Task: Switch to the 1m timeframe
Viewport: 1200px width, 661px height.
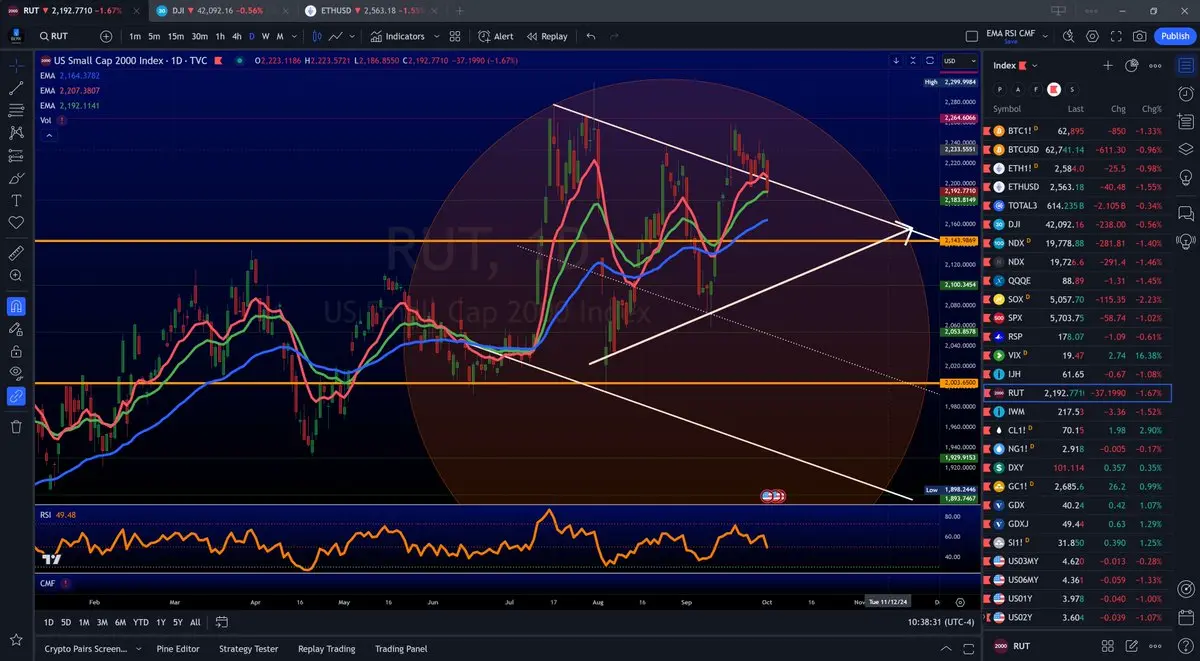Action: pos(135,36)
